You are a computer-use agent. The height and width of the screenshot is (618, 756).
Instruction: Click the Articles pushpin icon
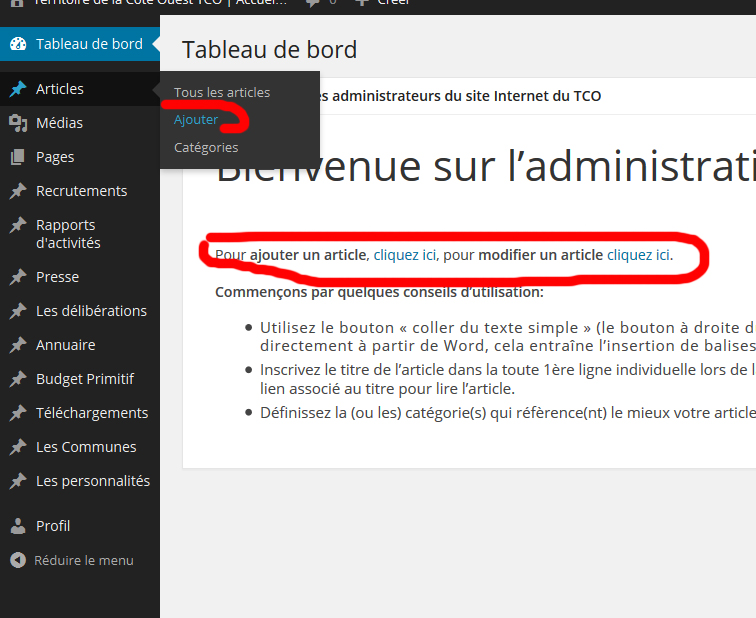[x=18, y=89]
